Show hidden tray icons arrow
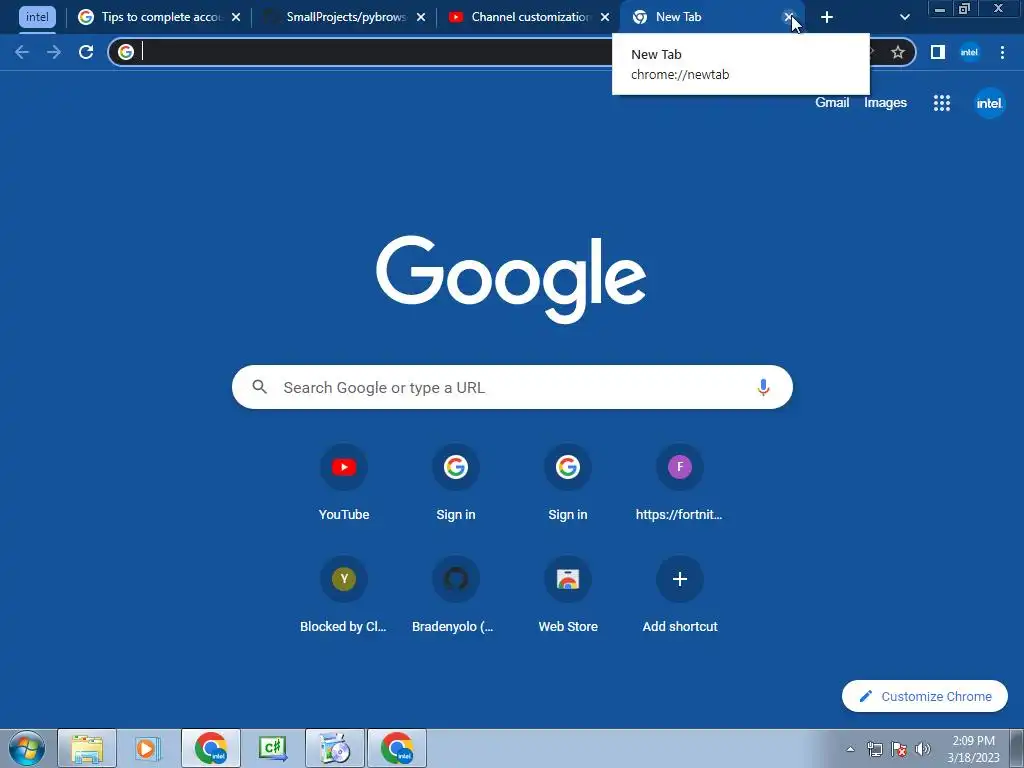Viewport: 1024px width, 768px height. (x=850, y=749)
